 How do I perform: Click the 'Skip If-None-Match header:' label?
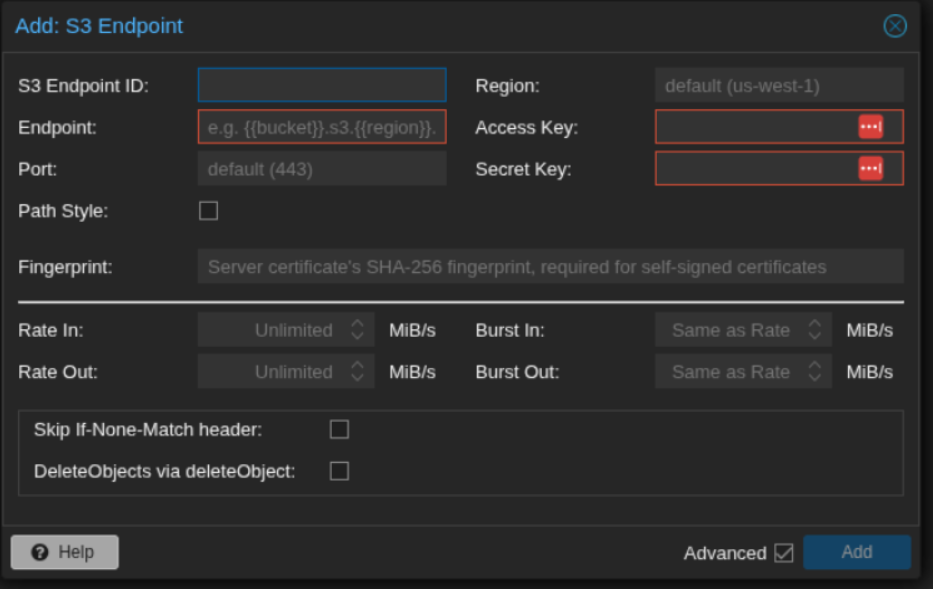tap(148, 429)
